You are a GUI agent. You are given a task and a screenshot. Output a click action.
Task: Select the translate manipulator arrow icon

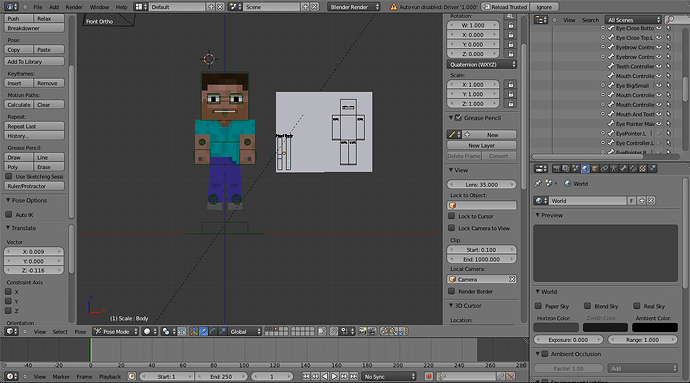(203, 331)
